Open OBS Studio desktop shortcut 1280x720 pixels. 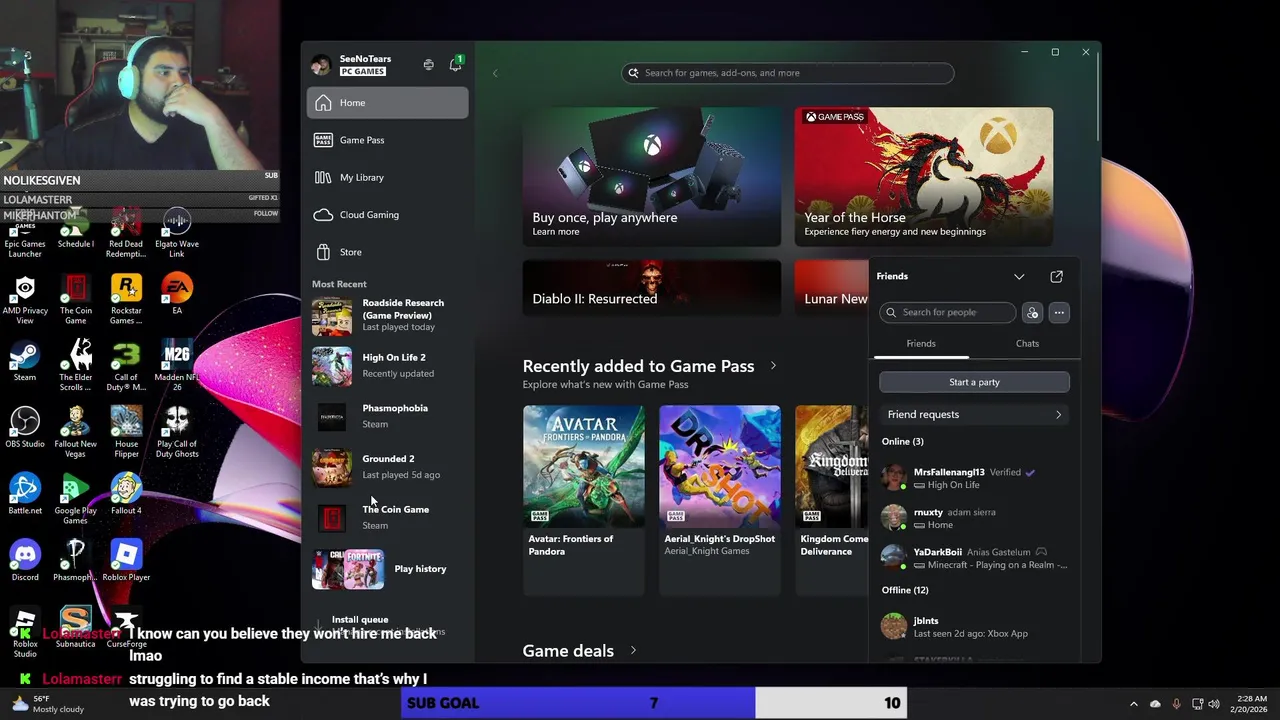point(25,428)
